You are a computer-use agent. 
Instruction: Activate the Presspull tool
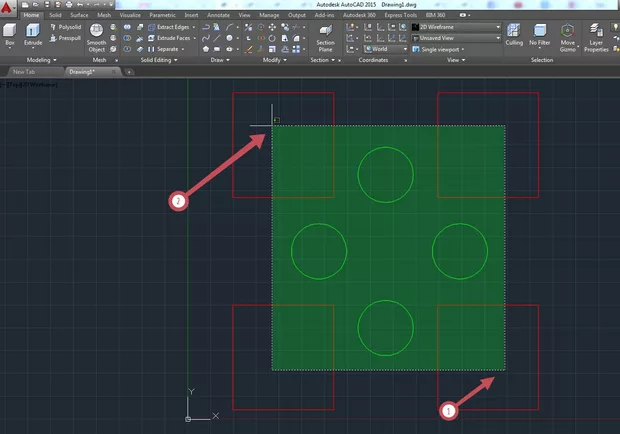[65, 38]
